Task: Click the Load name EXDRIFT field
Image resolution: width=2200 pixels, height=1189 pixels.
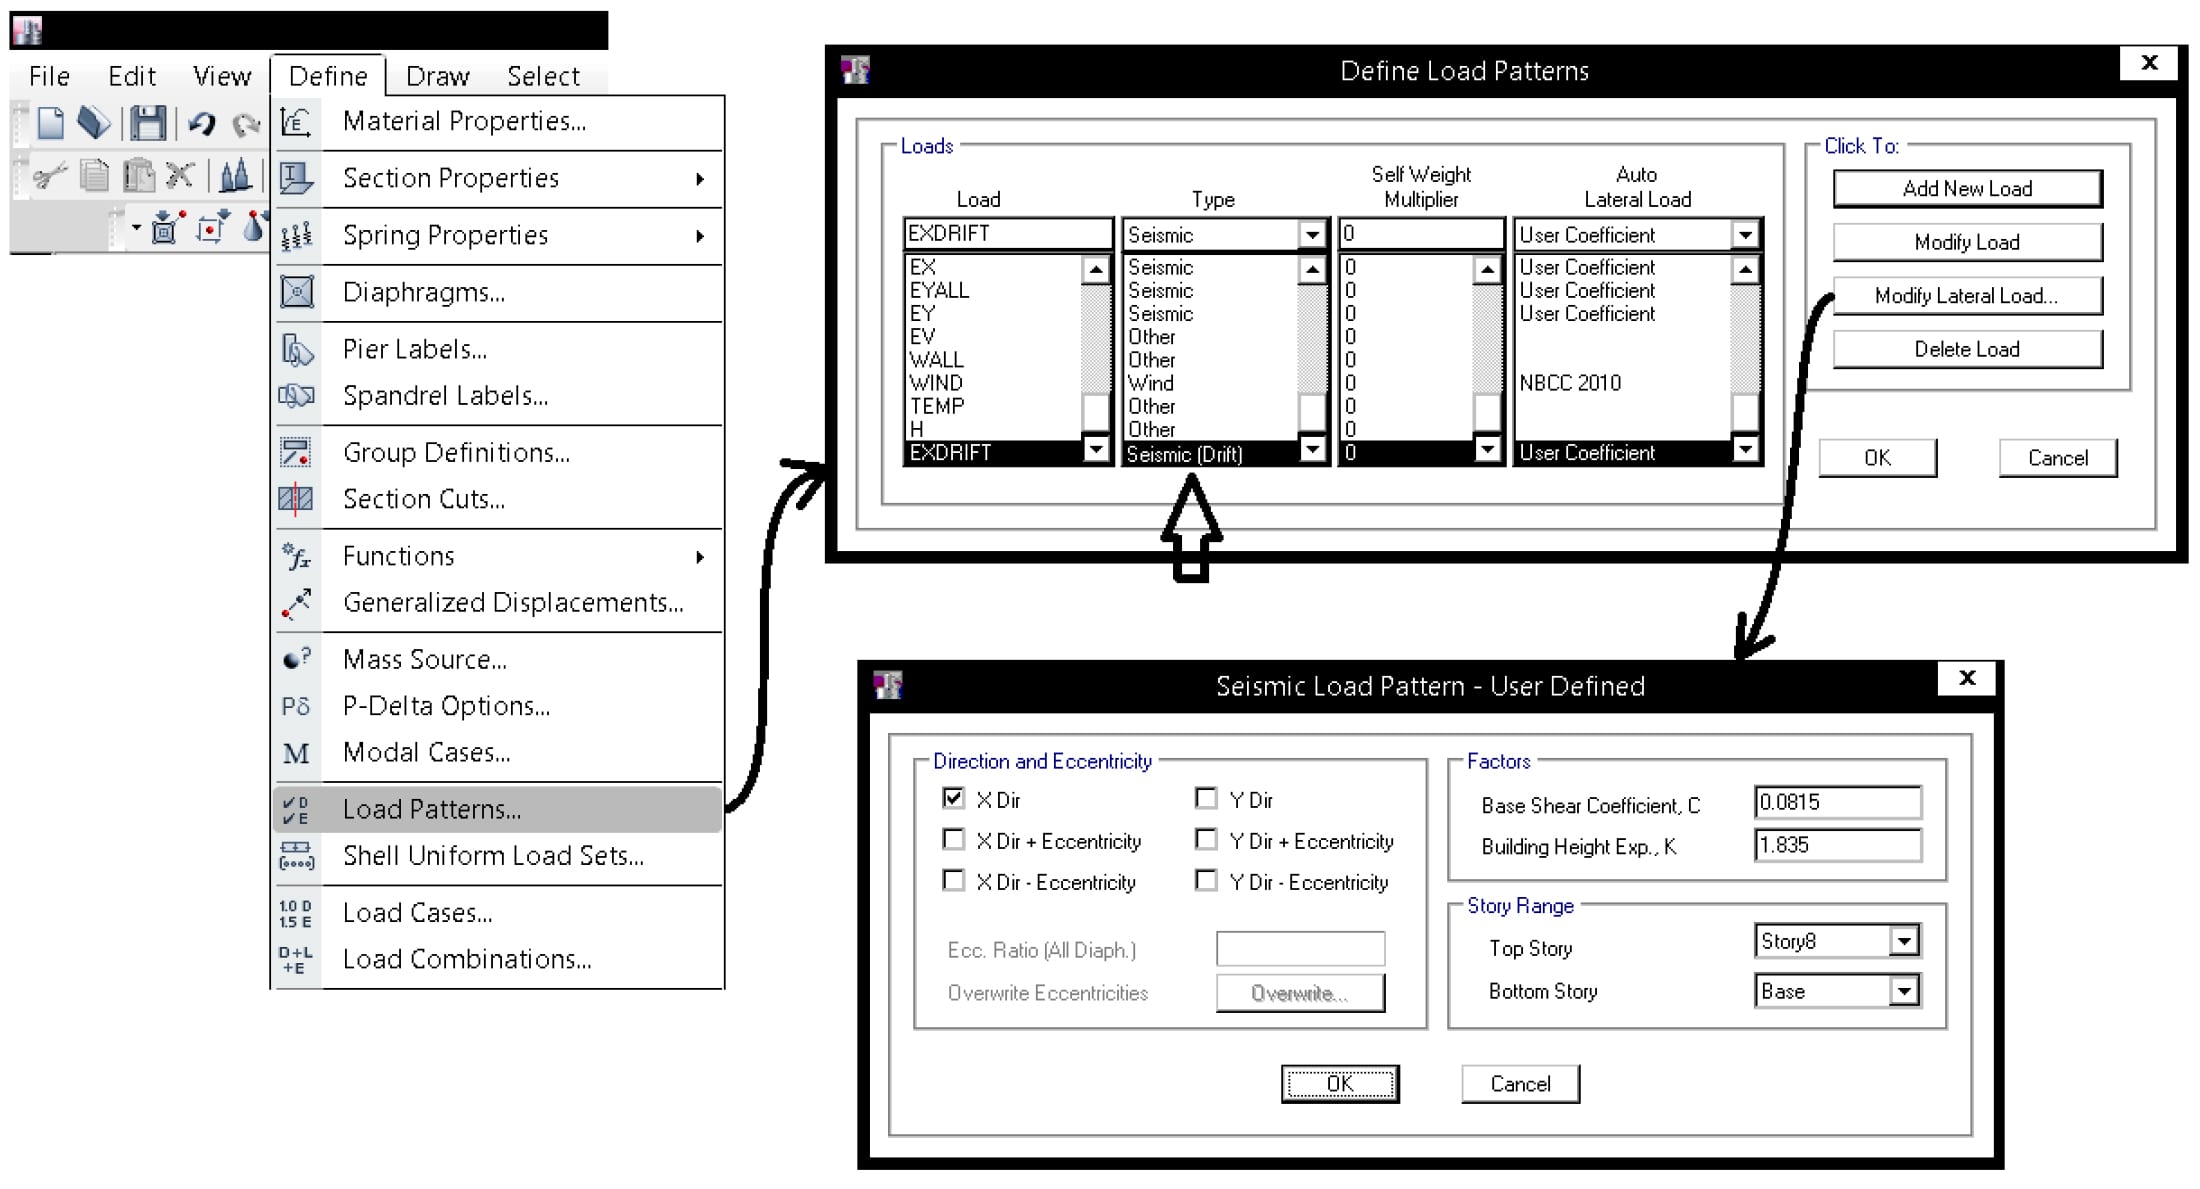Action: 1007,234
